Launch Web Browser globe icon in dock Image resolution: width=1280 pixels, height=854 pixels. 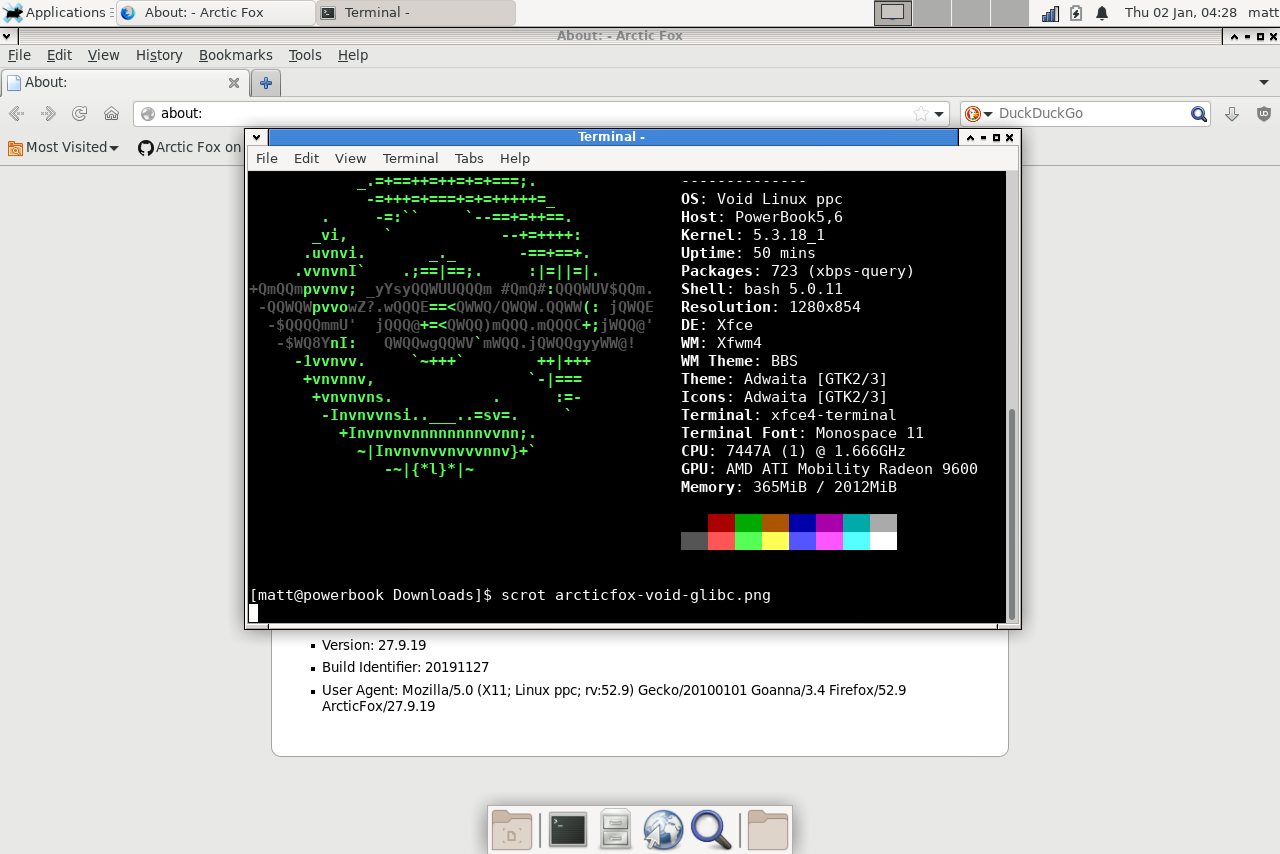coord(663,830)
